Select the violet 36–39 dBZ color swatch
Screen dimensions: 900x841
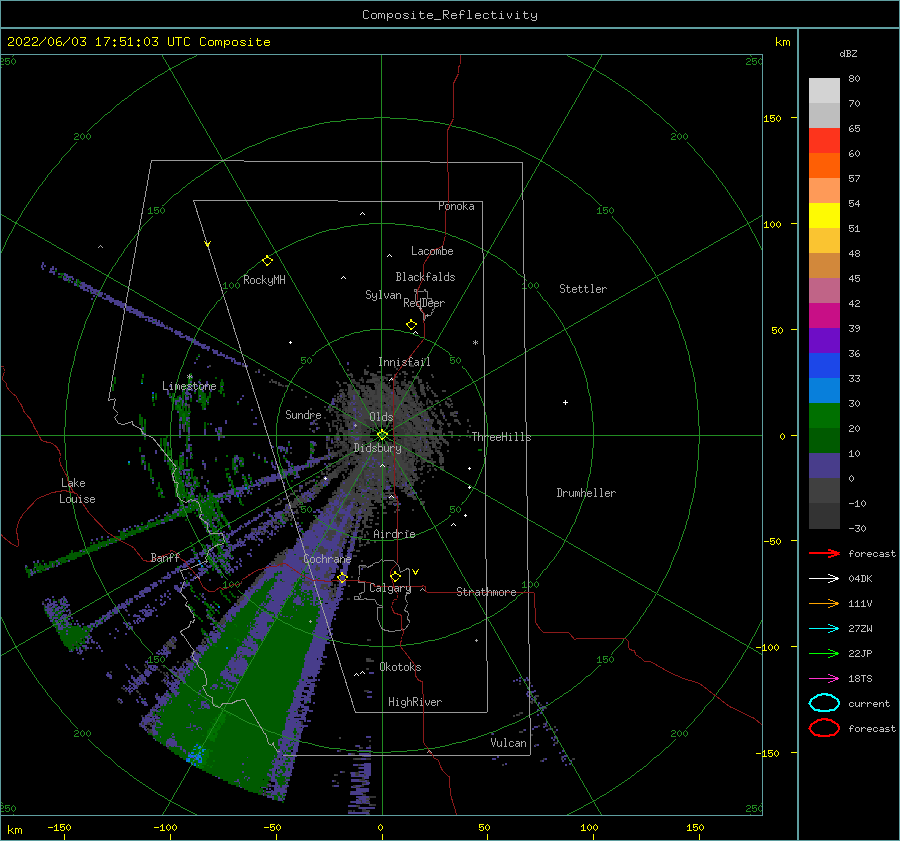(x=824, y=341)
